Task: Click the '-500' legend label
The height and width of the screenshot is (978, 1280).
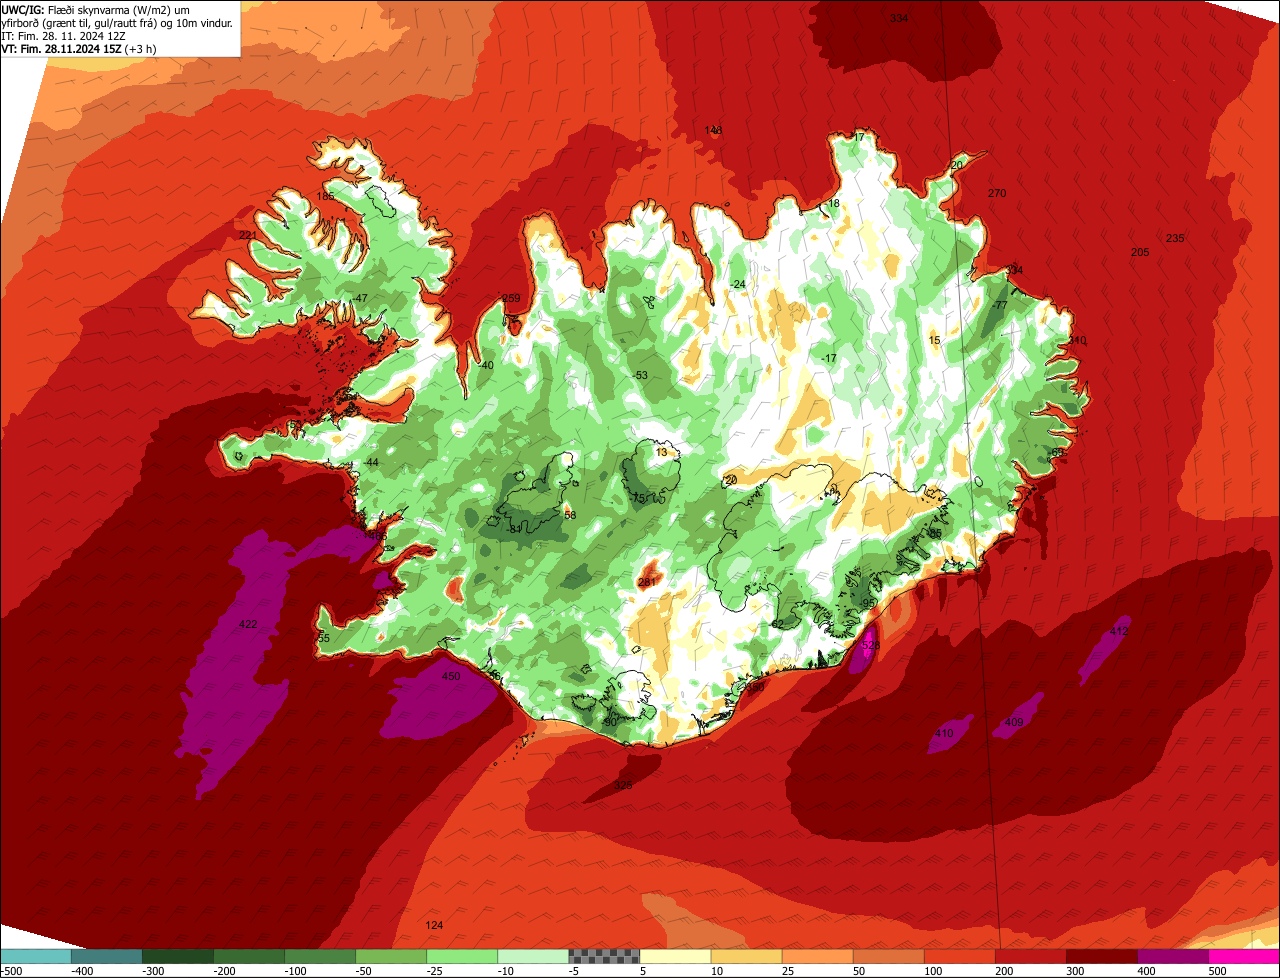Action: [11, 970]
